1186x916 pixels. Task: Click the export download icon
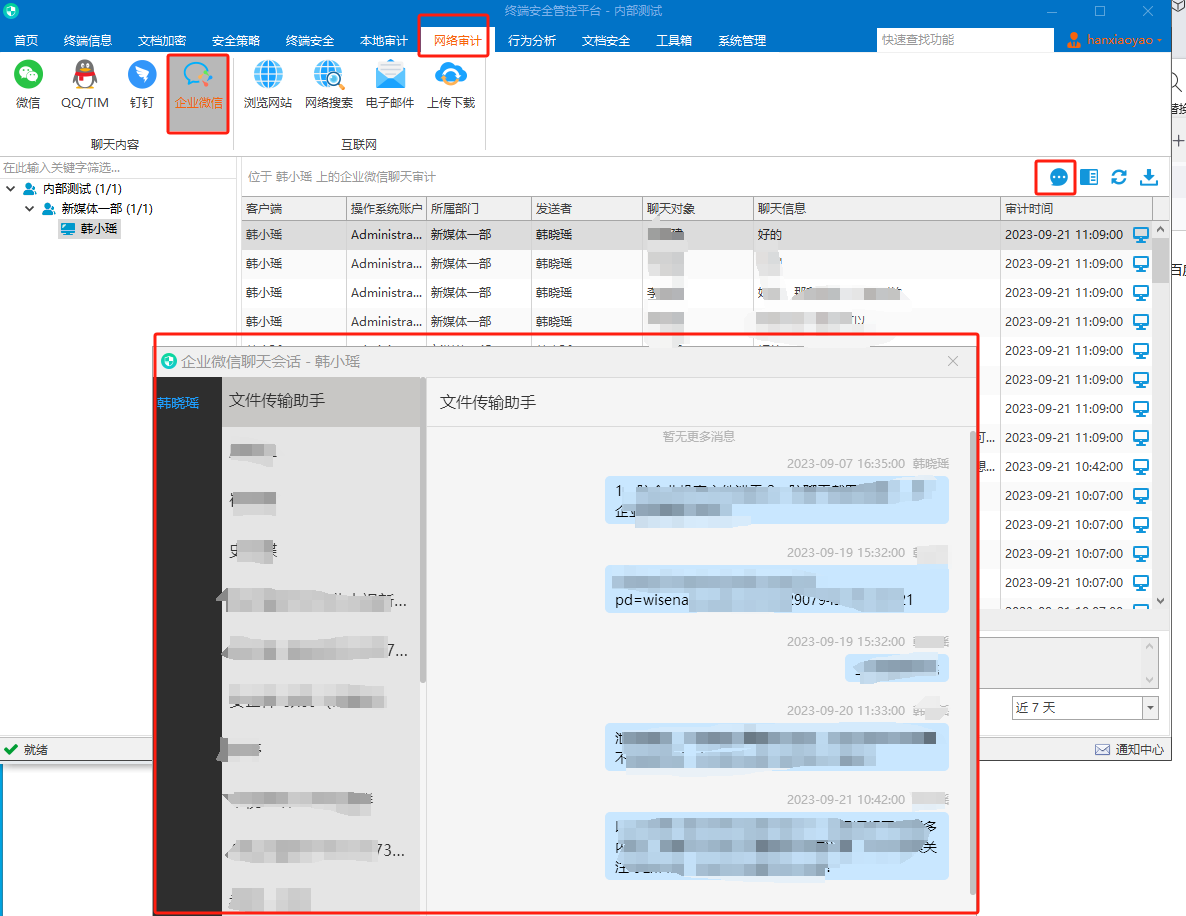click(x=1149, y=177)
